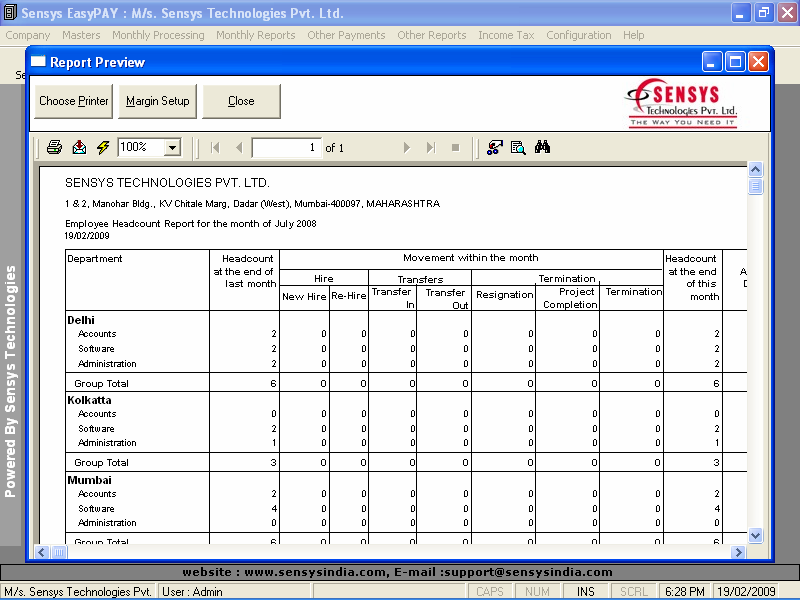Click the Movement within the month header
The width and height of the screenshot is (800, 600).
(470, 258)
